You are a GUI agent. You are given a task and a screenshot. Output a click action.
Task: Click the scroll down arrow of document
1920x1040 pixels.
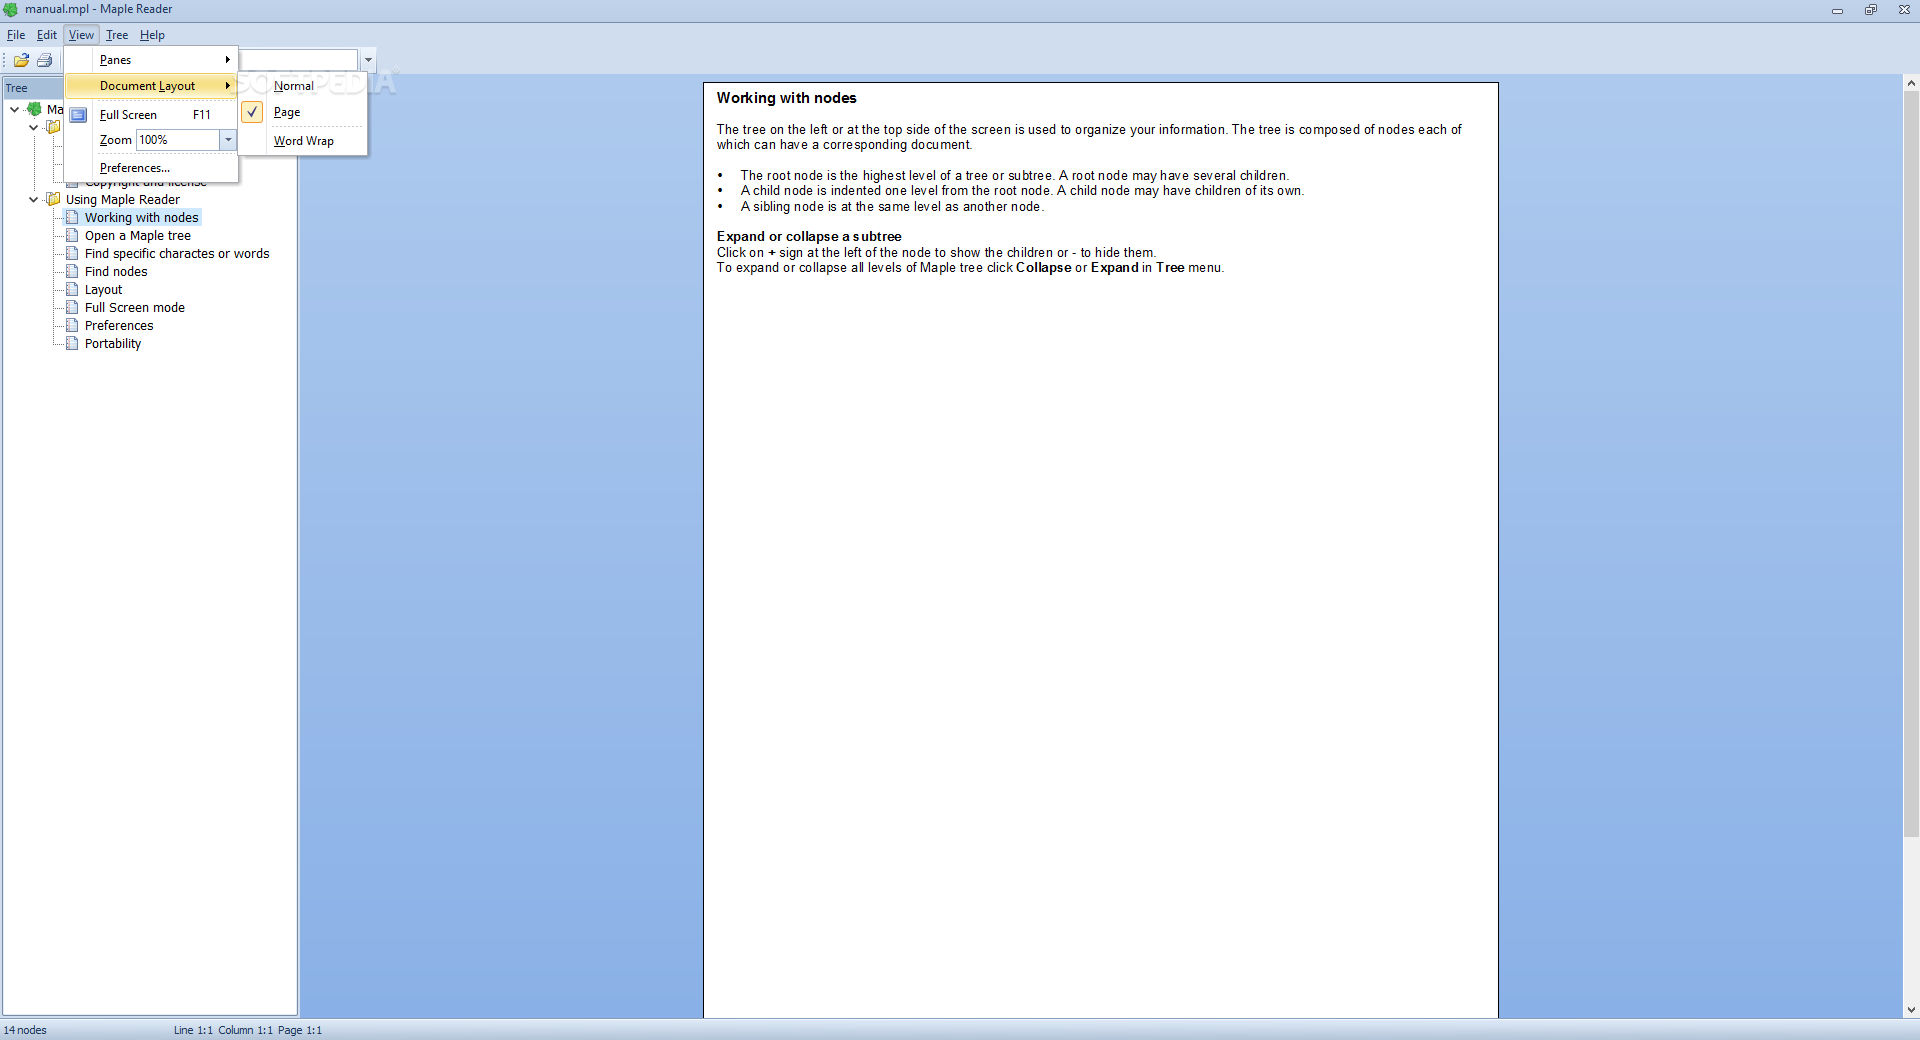(1911, 1010)
